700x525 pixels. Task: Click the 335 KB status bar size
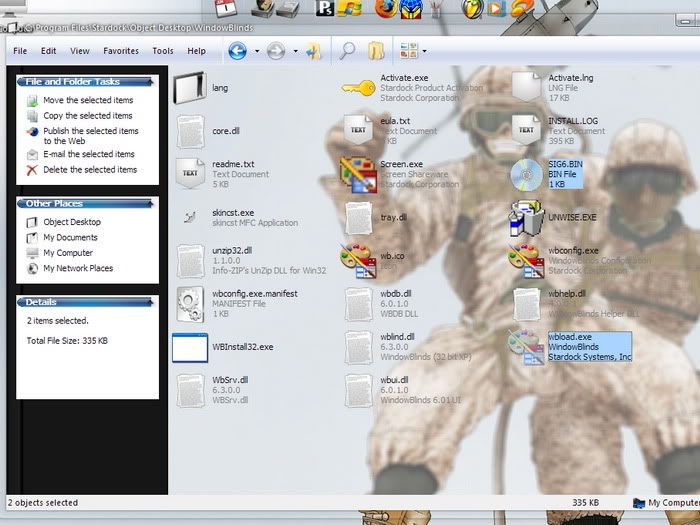click(585, 503)
